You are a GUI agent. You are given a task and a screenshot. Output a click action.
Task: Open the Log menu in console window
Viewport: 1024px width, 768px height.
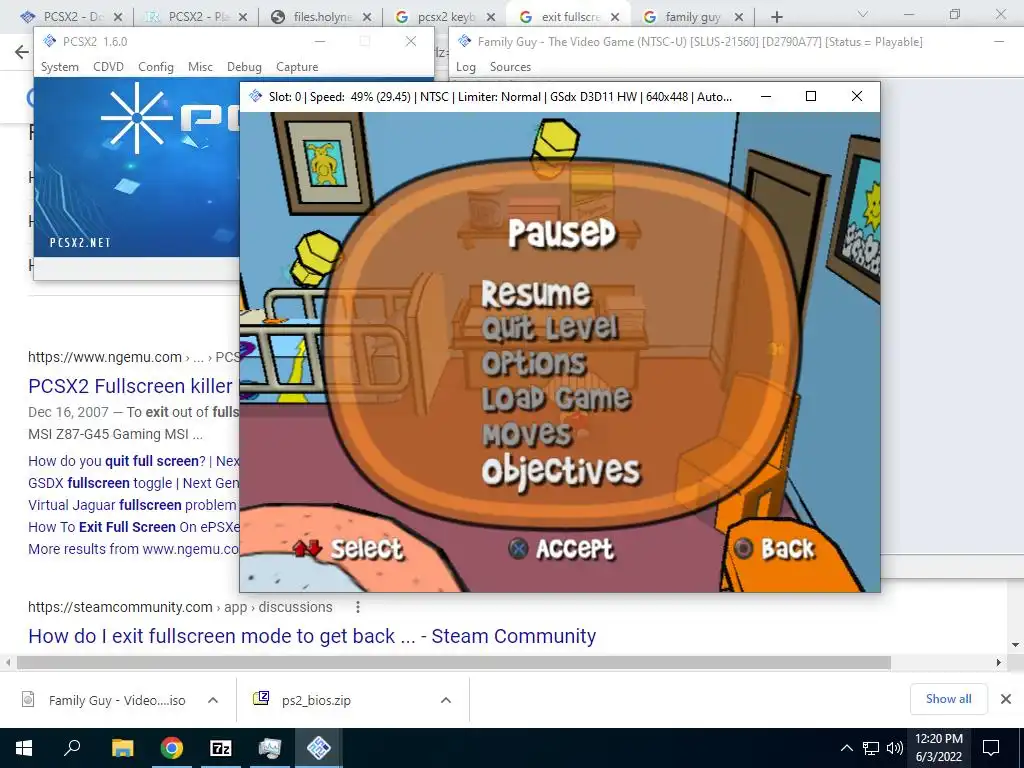tap(466, 67)
